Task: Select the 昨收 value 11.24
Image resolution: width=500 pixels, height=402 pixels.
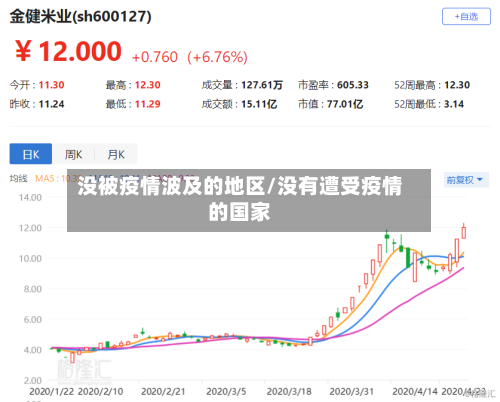Action: 51,104
